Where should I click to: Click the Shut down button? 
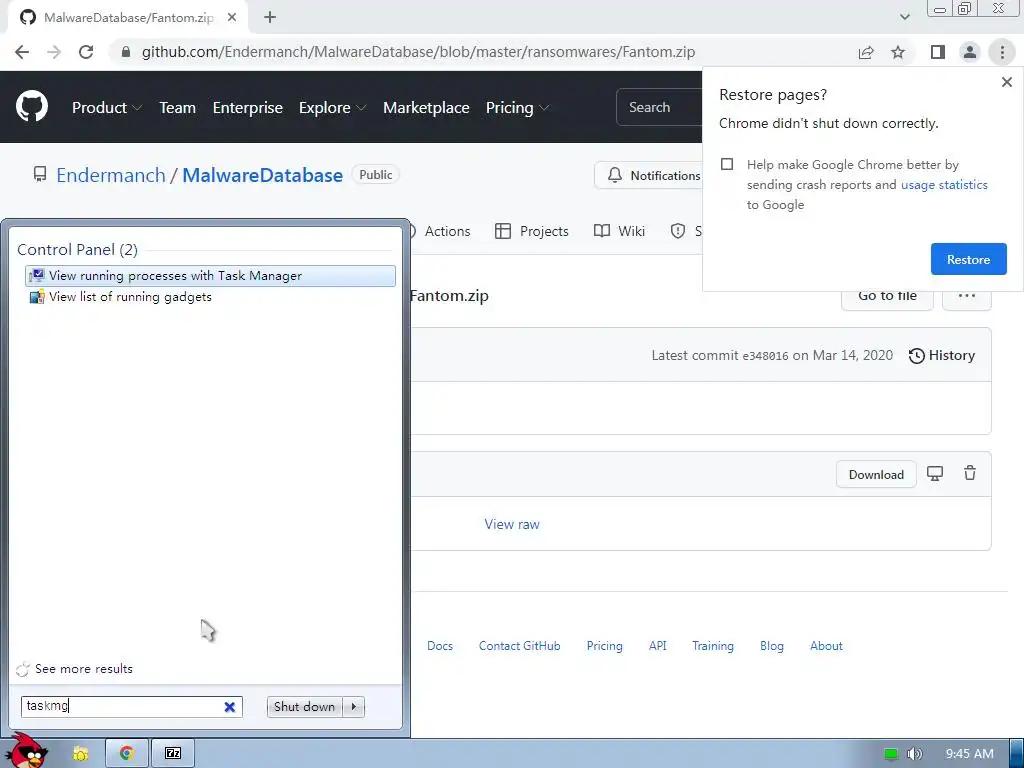[x=305, y=707]
